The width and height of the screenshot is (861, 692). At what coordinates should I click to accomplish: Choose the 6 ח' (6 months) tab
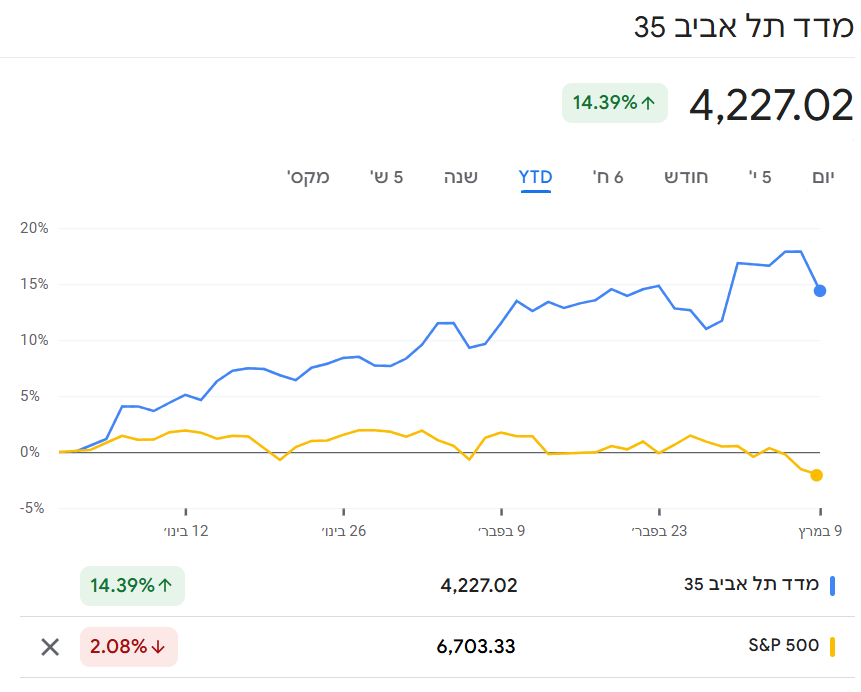[608, 177]
